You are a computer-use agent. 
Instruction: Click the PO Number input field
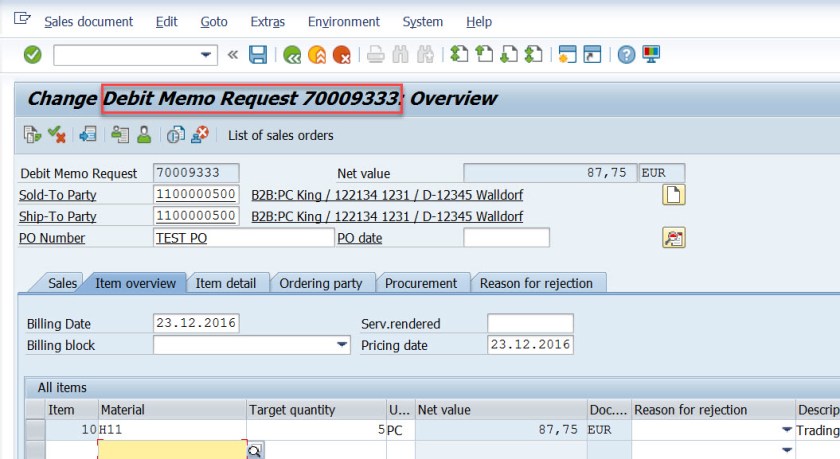tap(243, 238)
